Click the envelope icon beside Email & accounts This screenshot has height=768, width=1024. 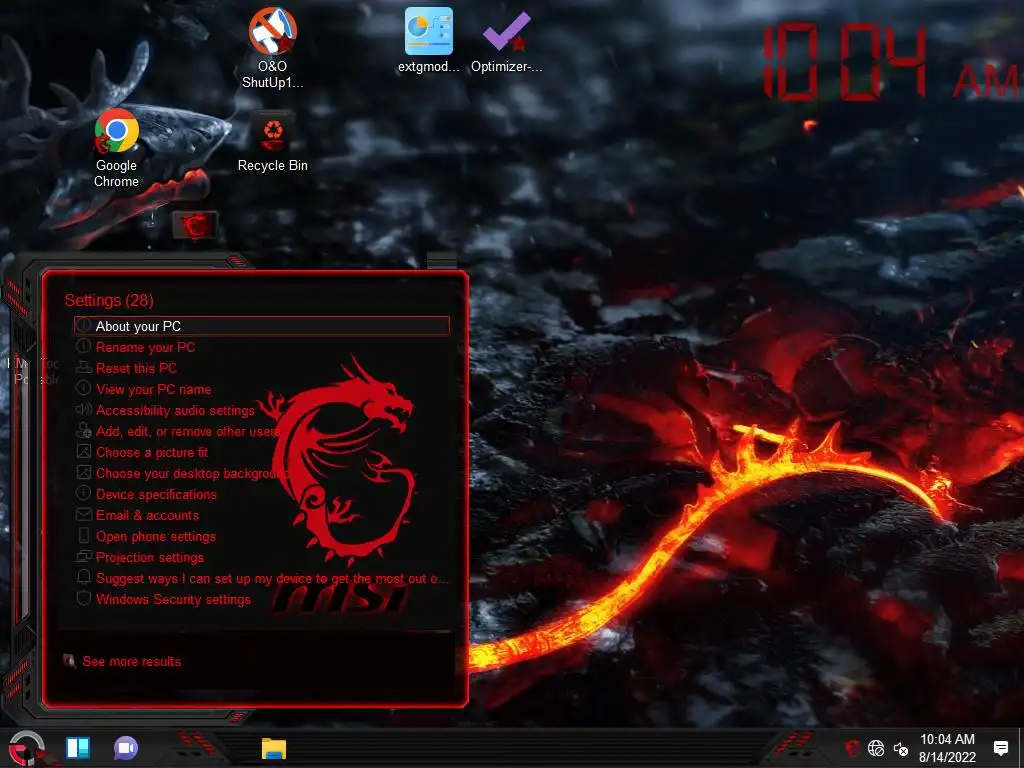[x=84, y=515]
